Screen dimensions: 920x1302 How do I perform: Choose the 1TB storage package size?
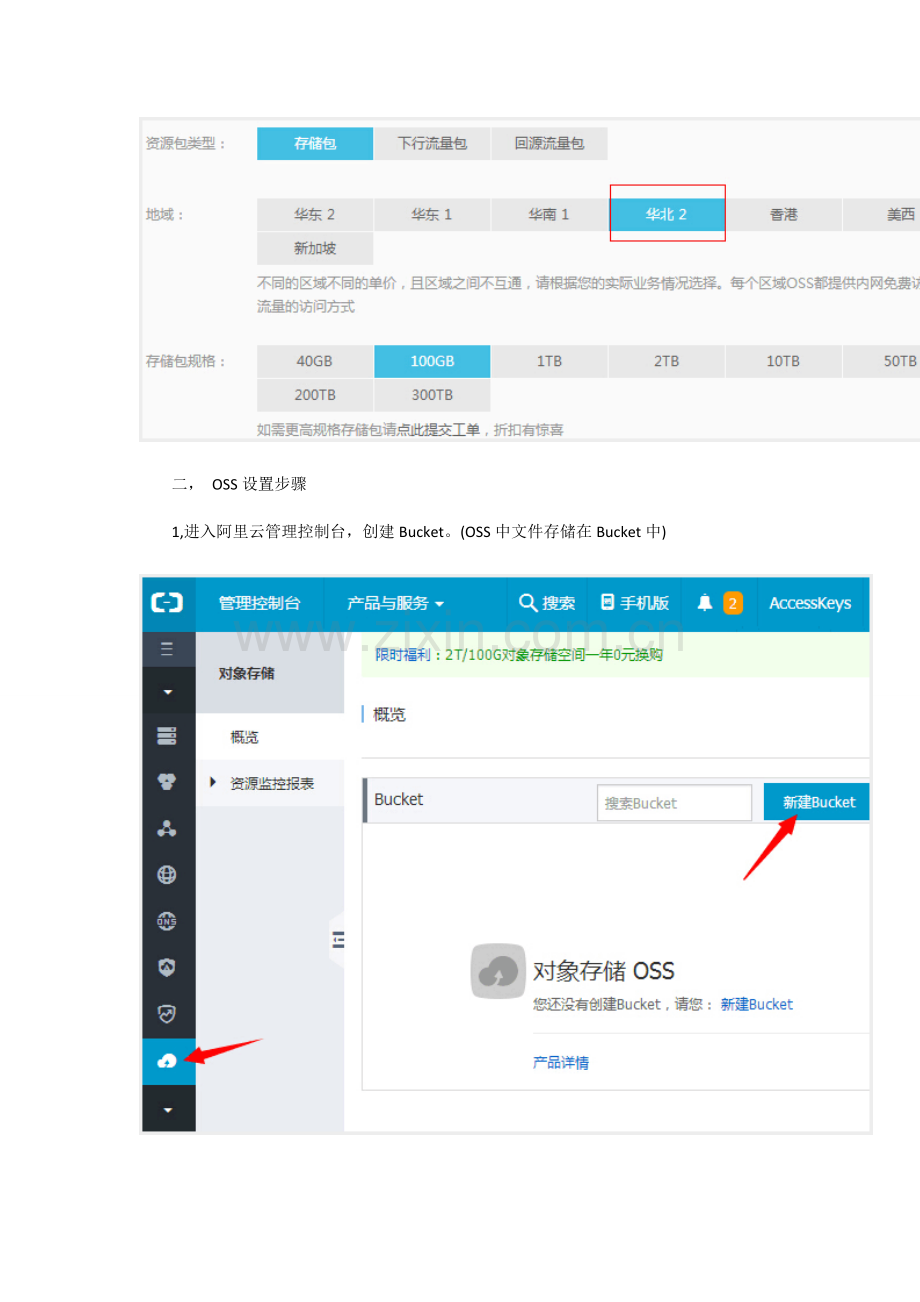[549, 361]
